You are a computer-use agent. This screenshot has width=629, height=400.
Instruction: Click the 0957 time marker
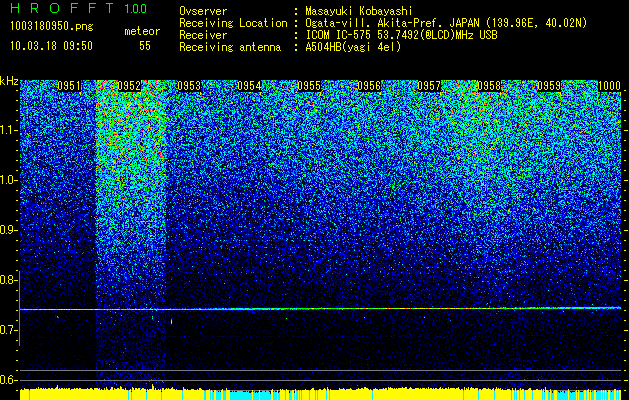click(429, 86)
